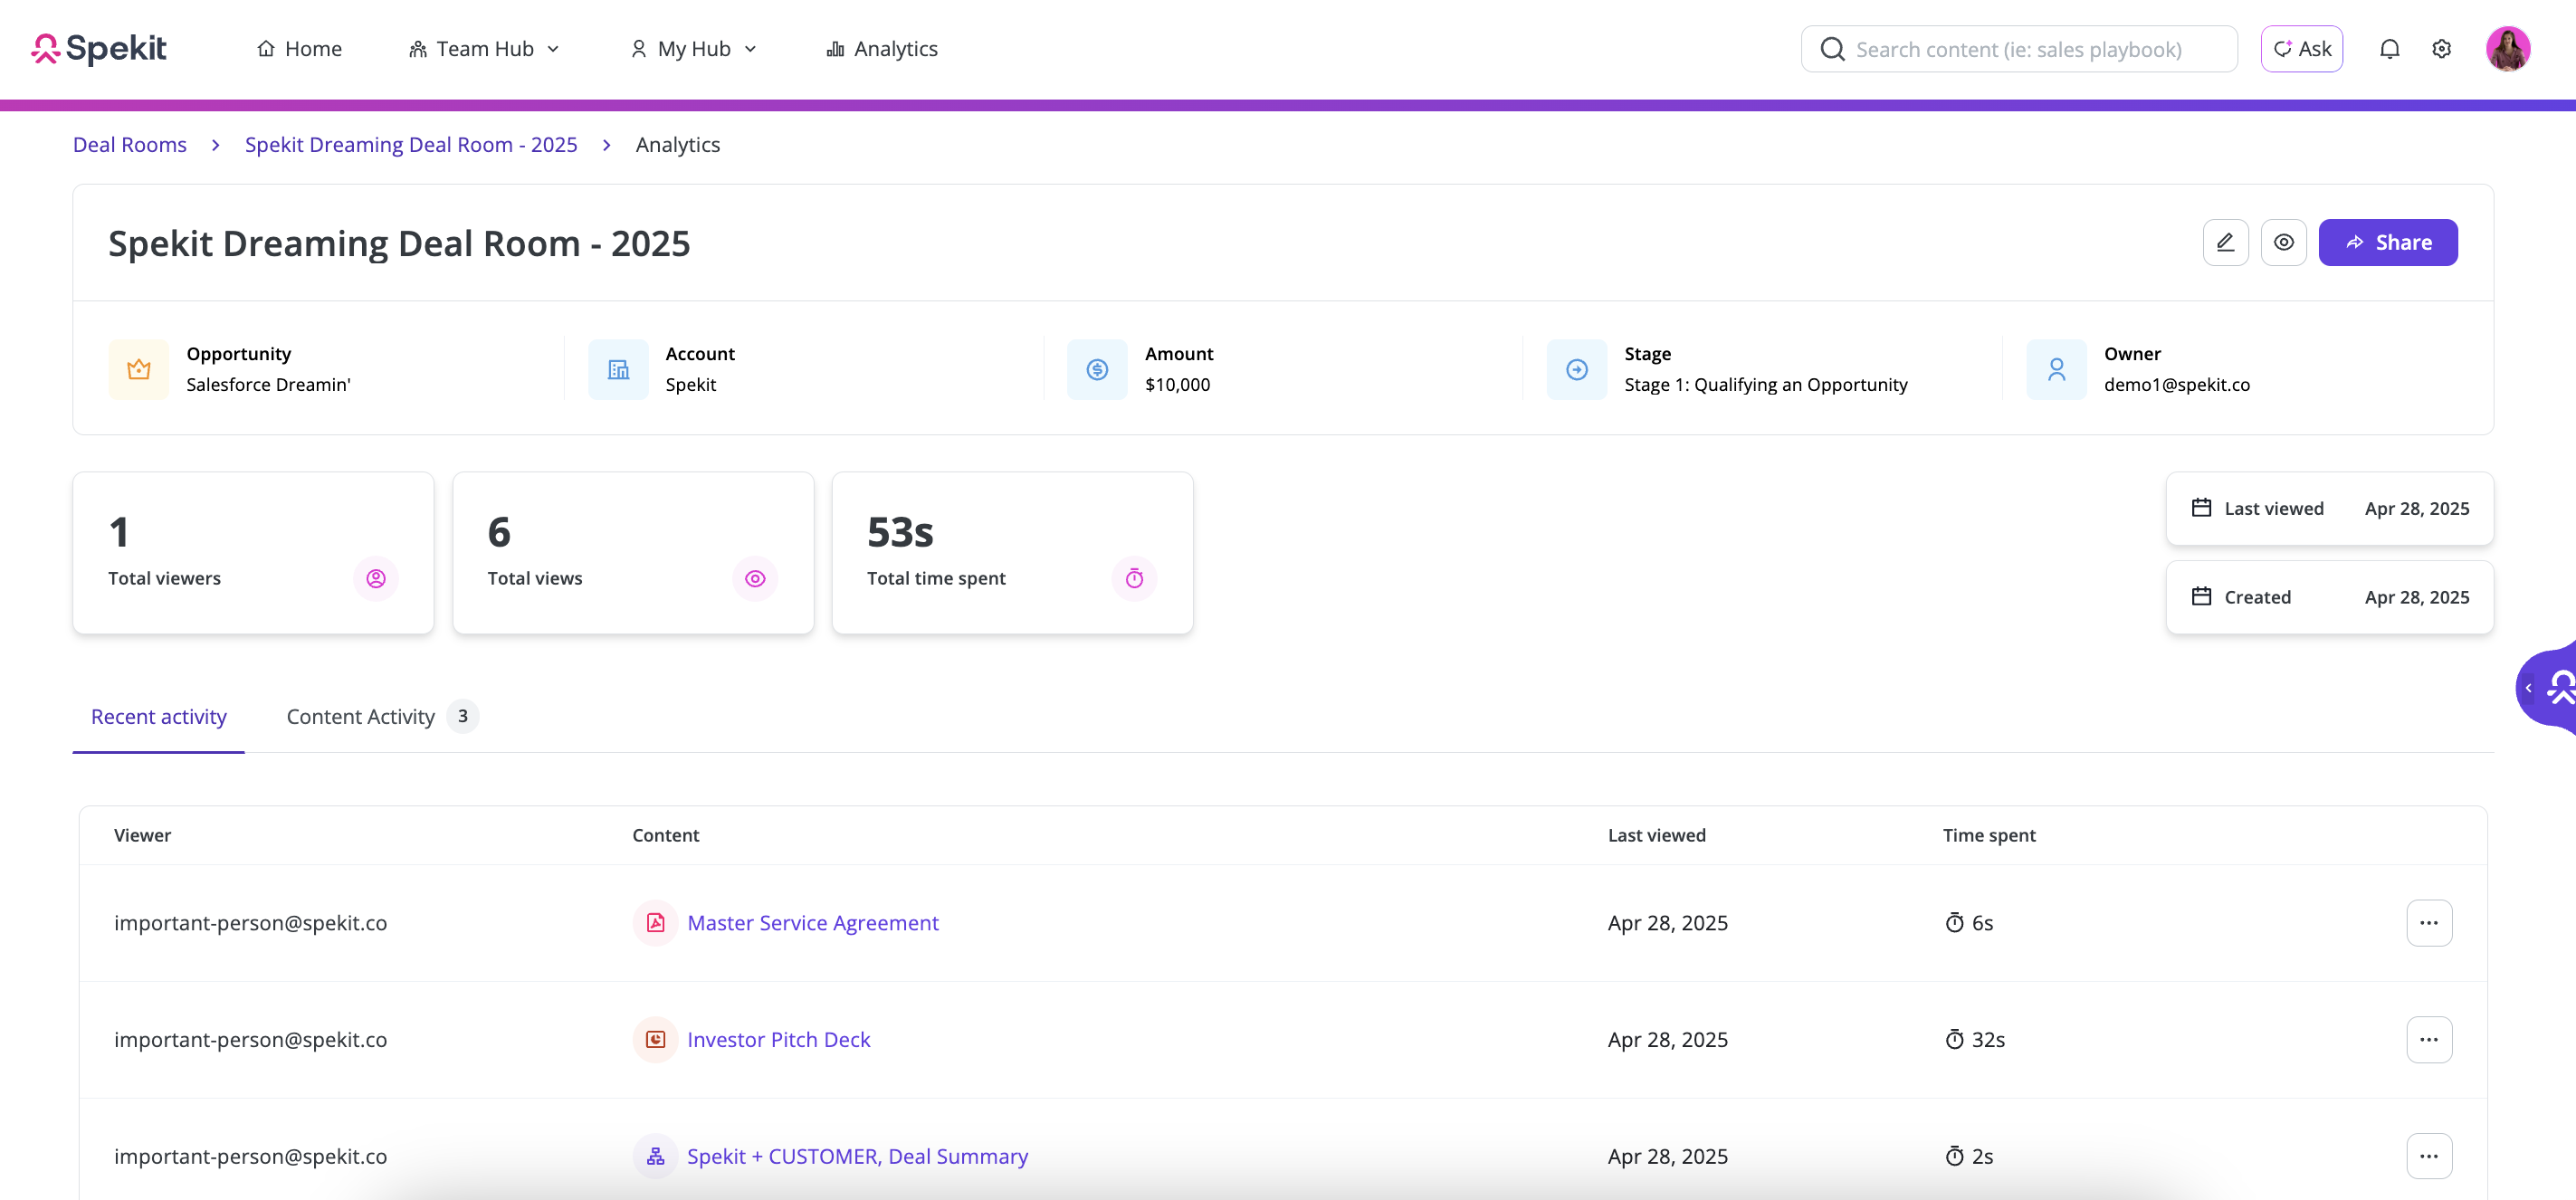Click the timer icon next to 6s
This screenshot has width=2576, height=1200.
[x=1954, y=923]
